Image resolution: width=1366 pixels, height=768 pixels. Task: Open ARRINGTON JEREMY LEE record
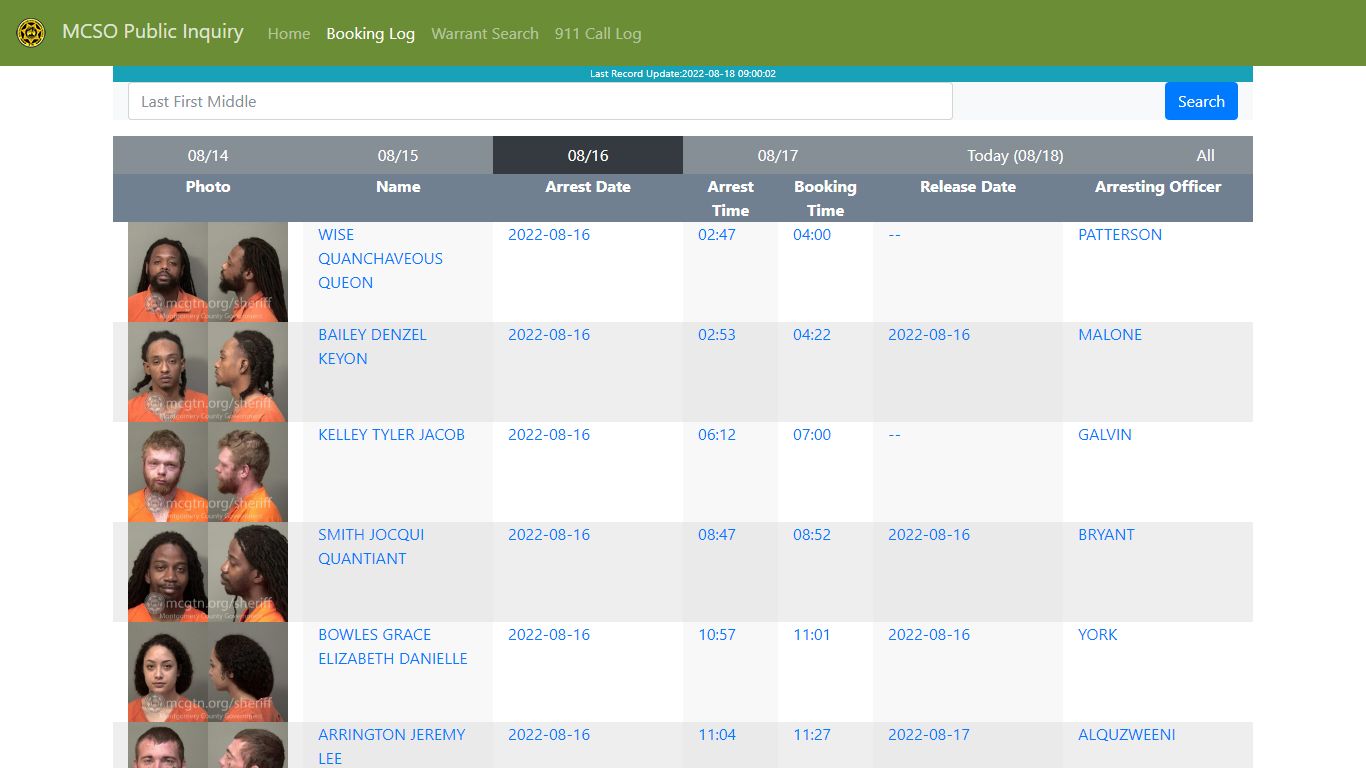tap(392, 746)
